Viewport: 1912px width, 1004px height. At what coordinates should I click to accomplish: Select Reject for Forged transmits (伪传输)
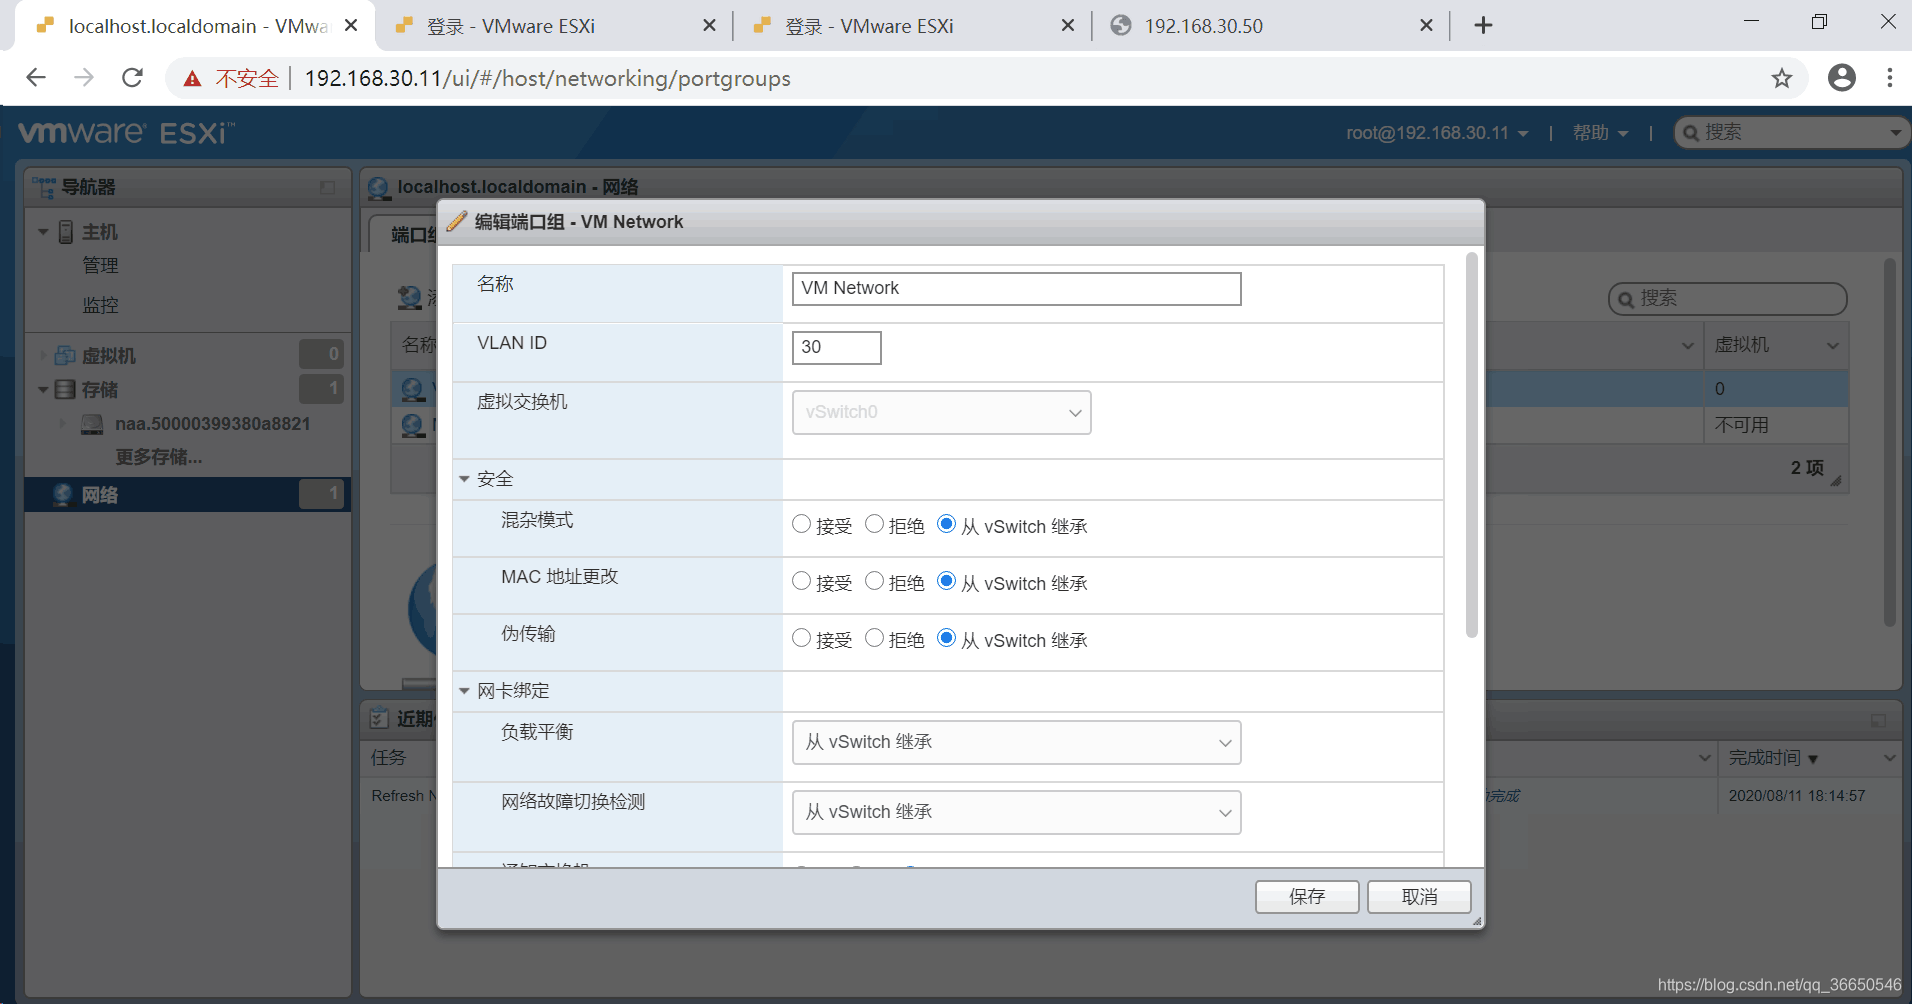click(874, 638)
